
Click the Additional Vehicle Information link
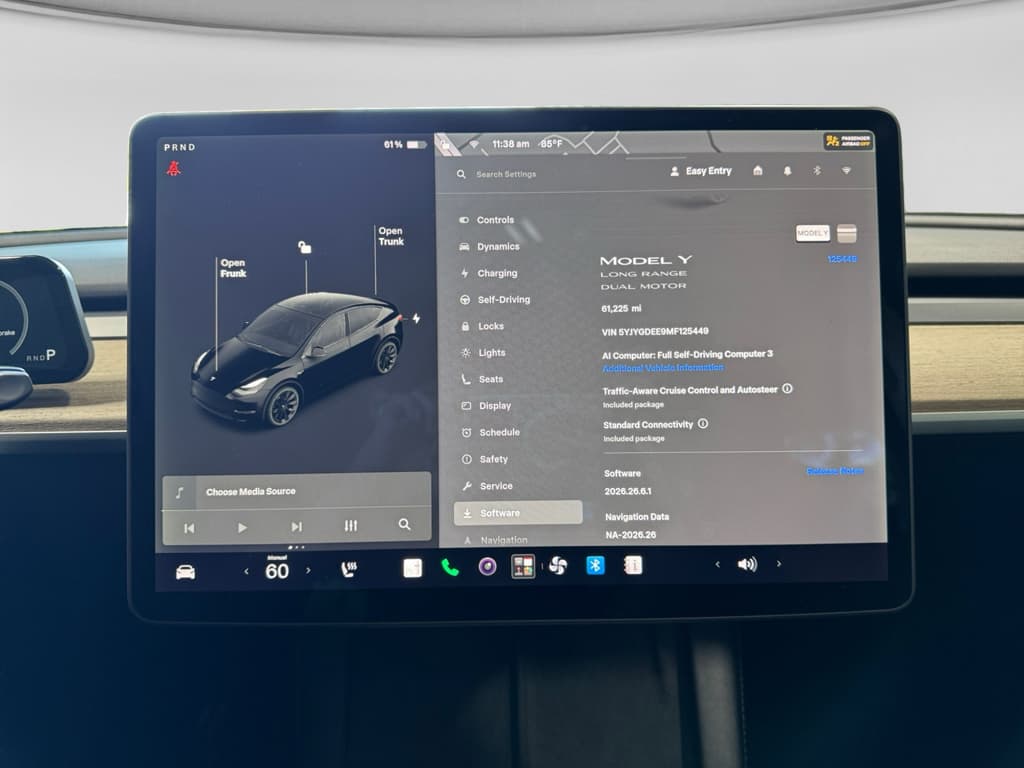[663, 368]
